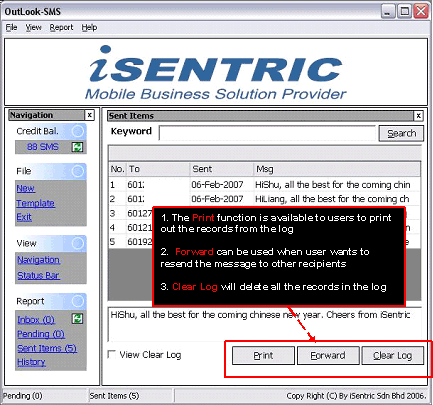Open the View menu
The height and width of the screenshot is (405, 433).
coord(34,27)
